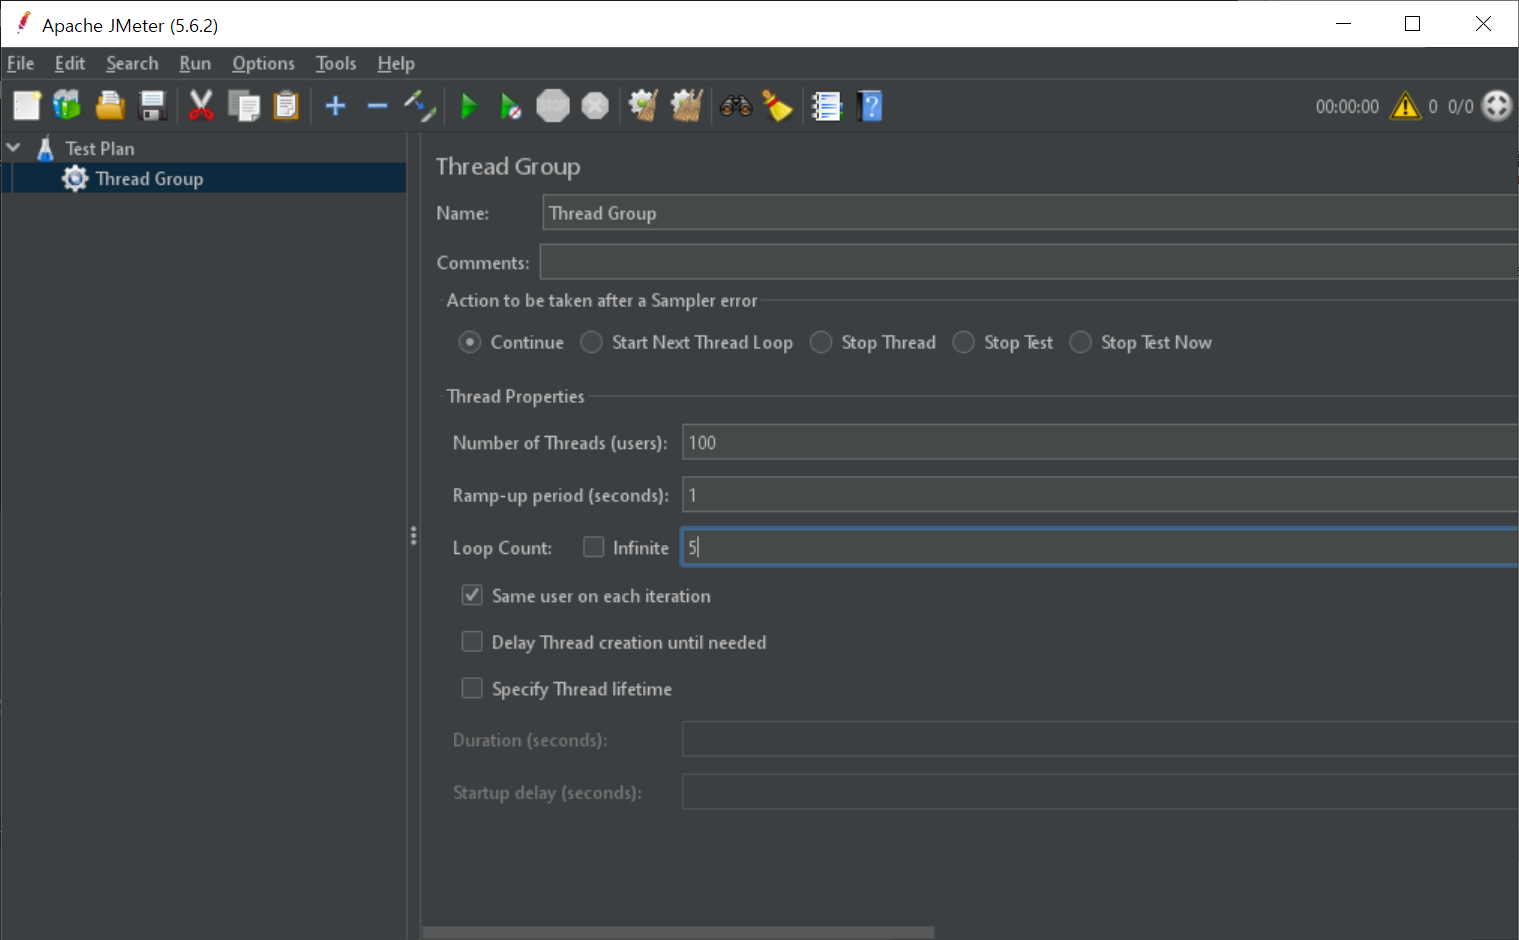1519x940 pixels.
Task: Click the Ramp-up period field
Action: 1100,495
